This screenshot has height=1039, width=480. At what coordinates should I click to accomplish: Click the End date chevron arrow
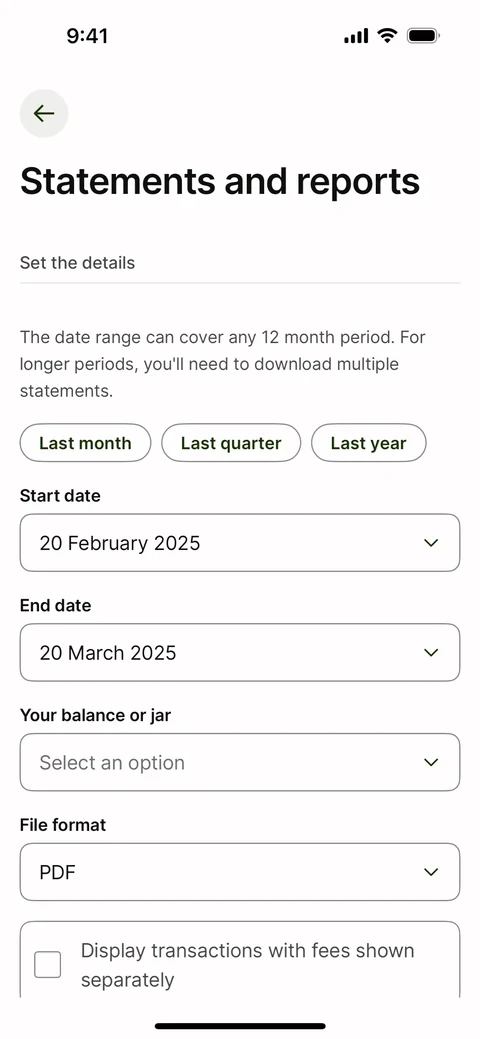pyautogui.click(x=431, y=653)
